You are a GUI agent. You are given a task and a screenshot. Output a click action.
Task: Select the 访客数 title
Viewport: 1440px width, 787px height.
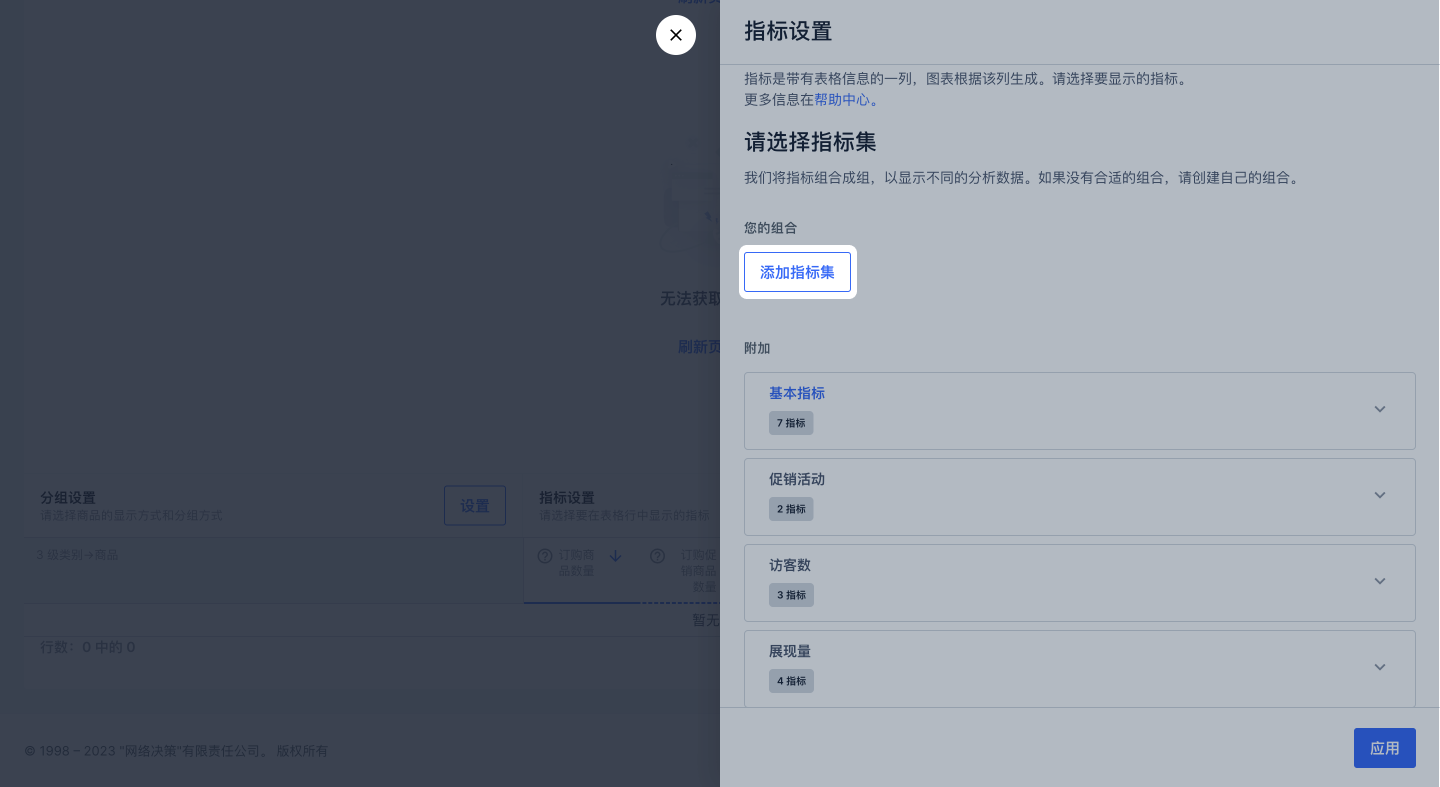coord(790,565)
